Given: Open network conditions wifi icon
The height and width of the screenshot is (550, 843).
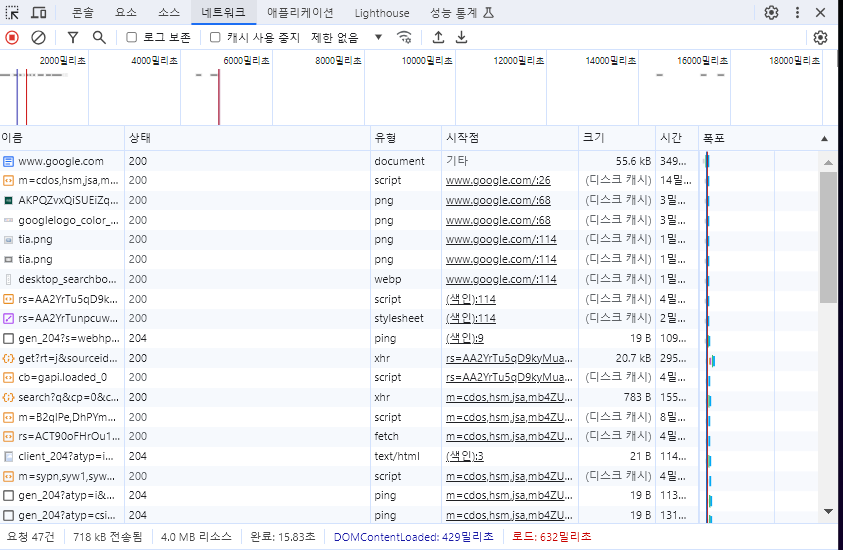Looking at the screenshot, I should click(404, 37).
